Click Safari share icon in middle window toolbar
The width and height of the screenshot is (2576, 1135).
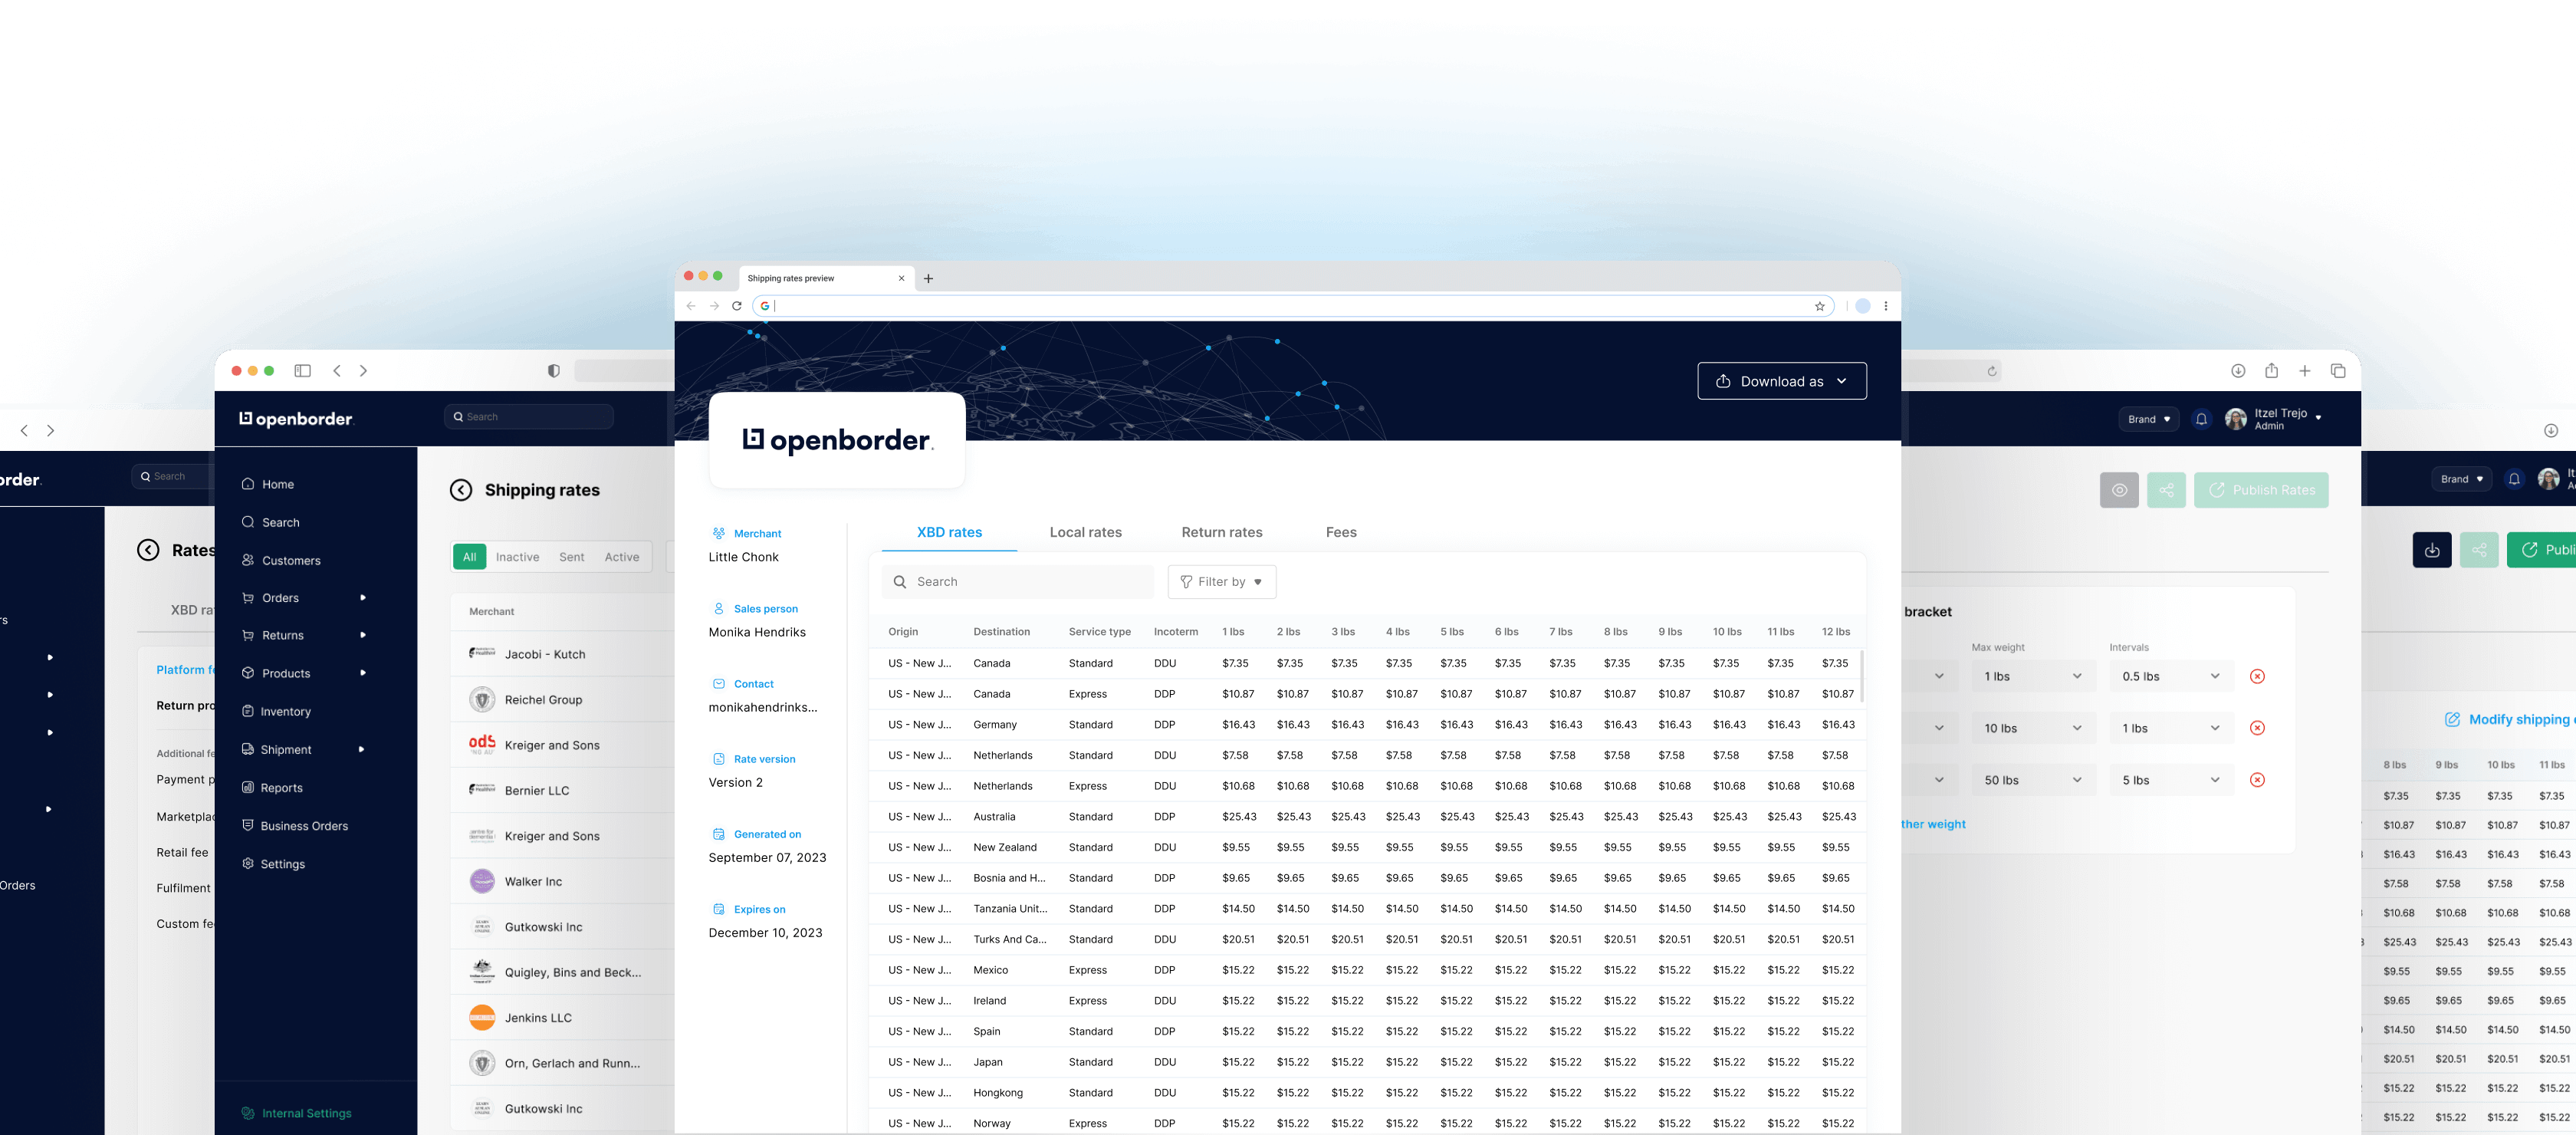(2271, 371)
